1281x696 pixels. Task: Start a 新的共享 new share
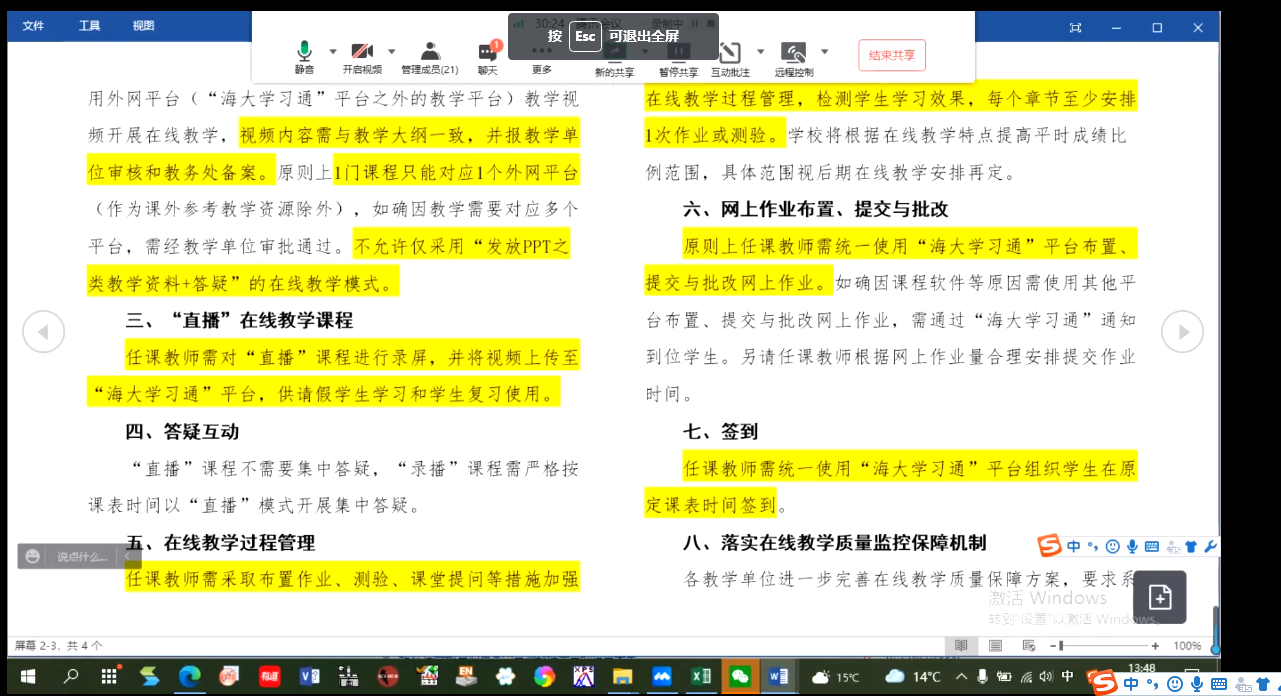[615, 60]
